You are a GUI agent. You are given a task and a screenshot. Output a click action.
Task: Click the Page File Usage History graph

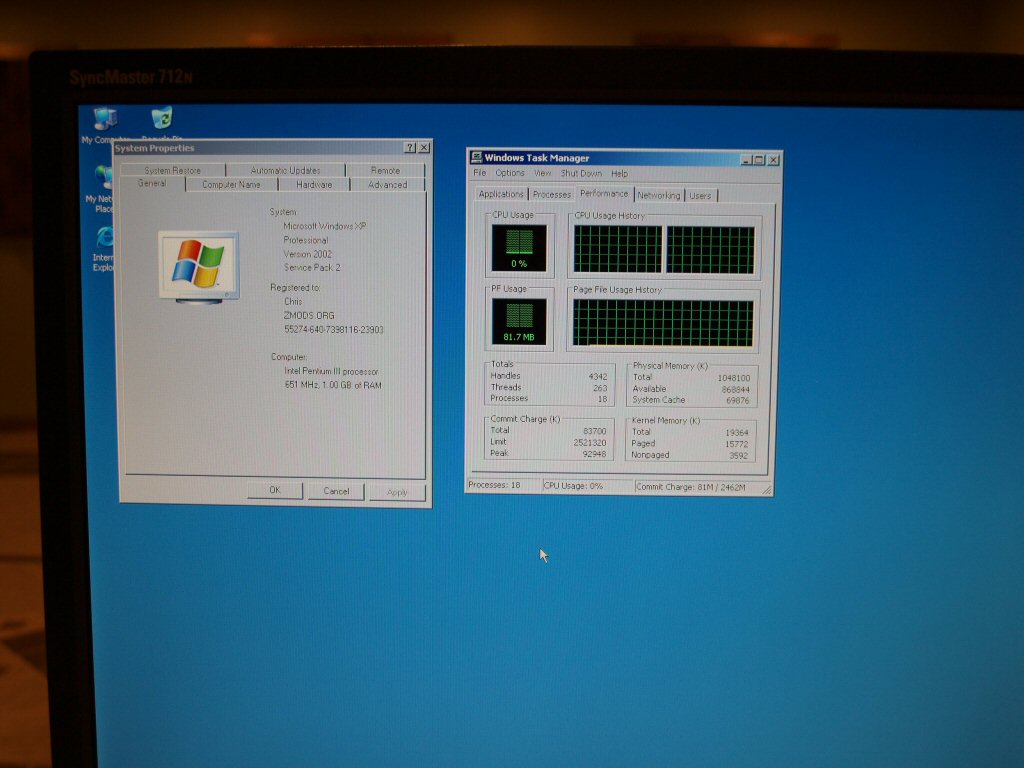pos(663,323)
